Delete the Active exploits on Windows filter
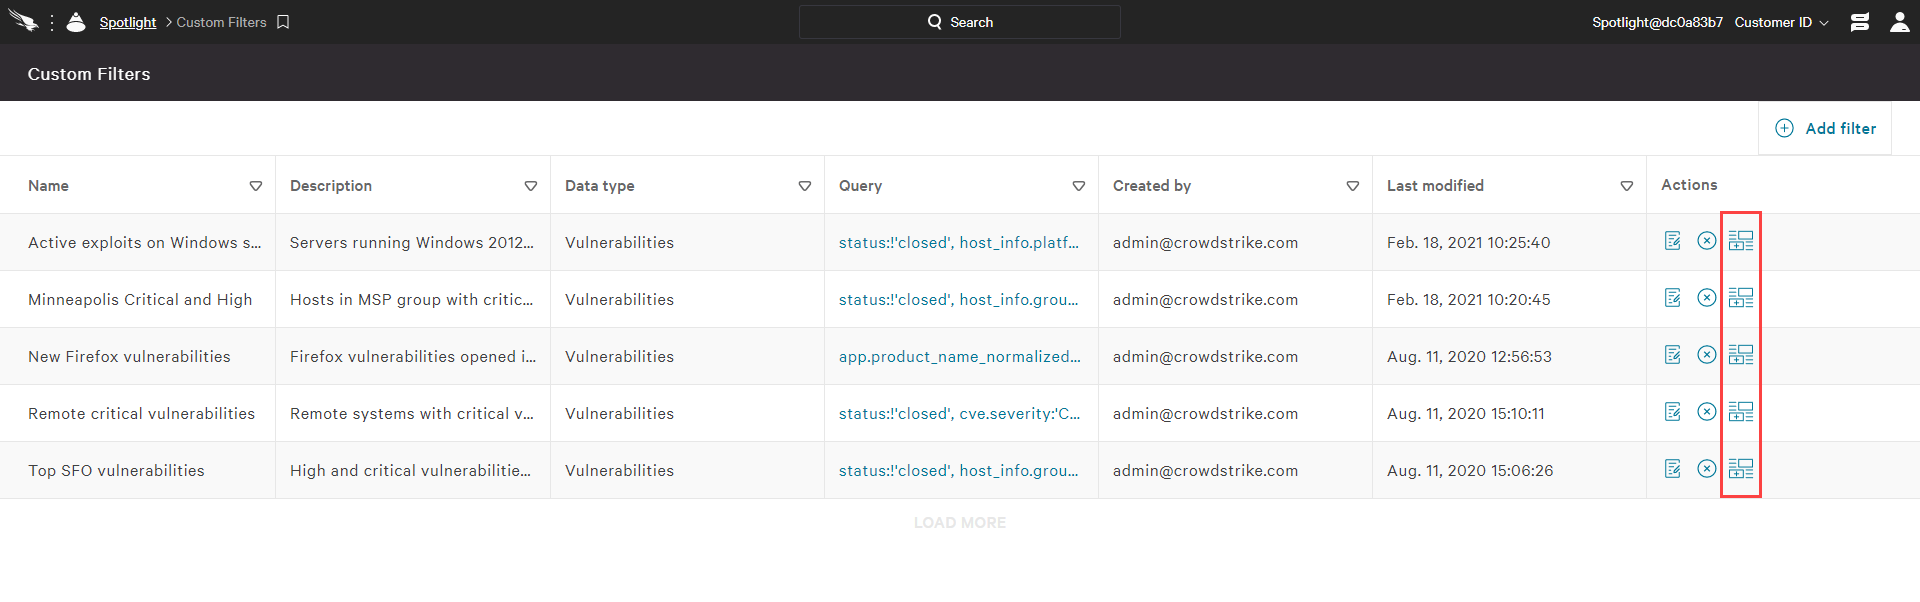Viewport: 1920px width, 602px height. tap(1707, 241)
